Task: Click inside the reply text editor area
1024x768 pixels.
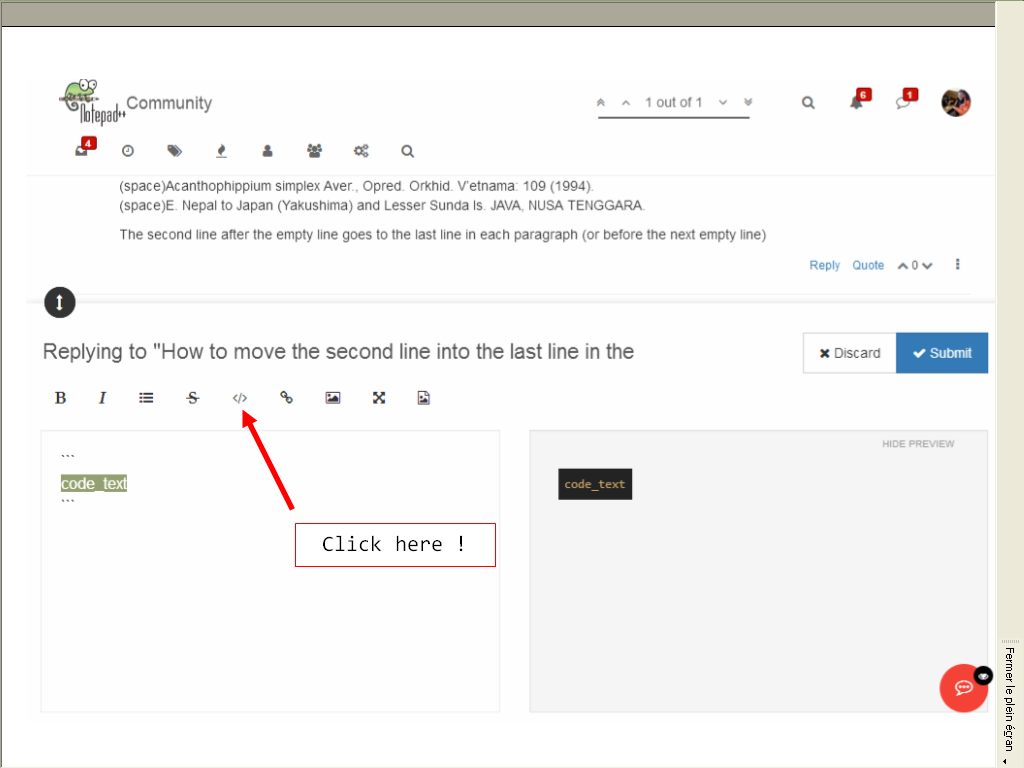Action: pos(270,571)
